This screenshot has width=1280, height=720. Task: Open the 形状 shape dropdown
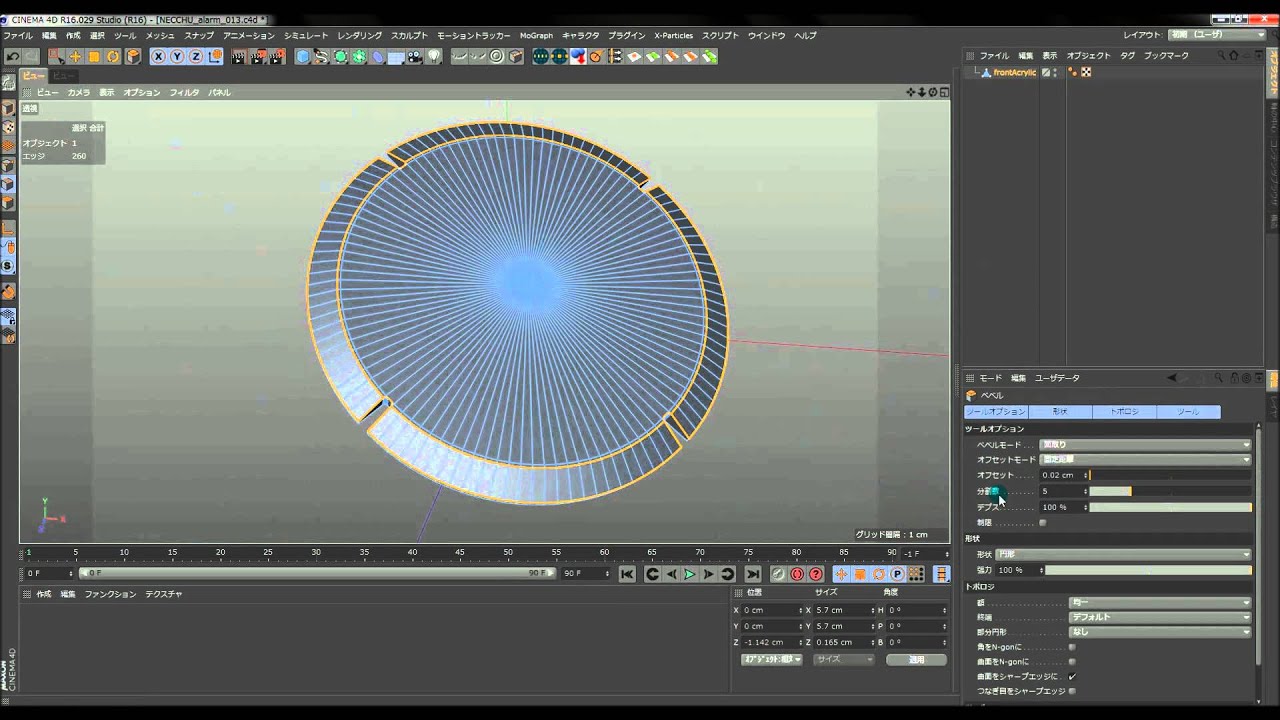[1123, 555]
